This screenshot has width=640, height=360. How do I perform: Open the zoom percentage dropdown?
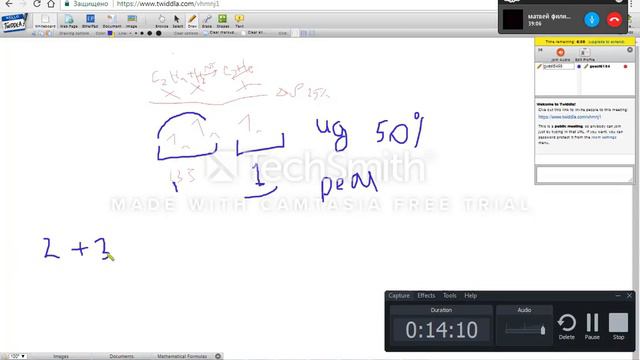tap(17, 356)
